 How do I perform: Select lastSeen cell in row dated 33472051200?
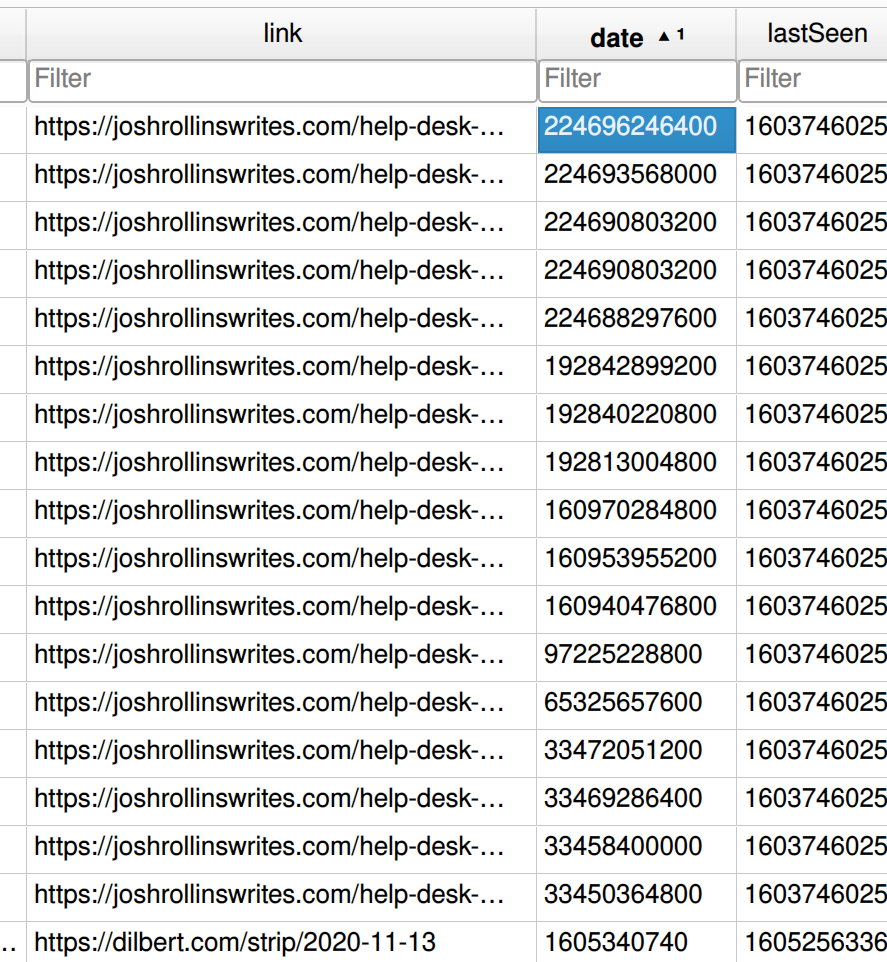pos(812,753)
